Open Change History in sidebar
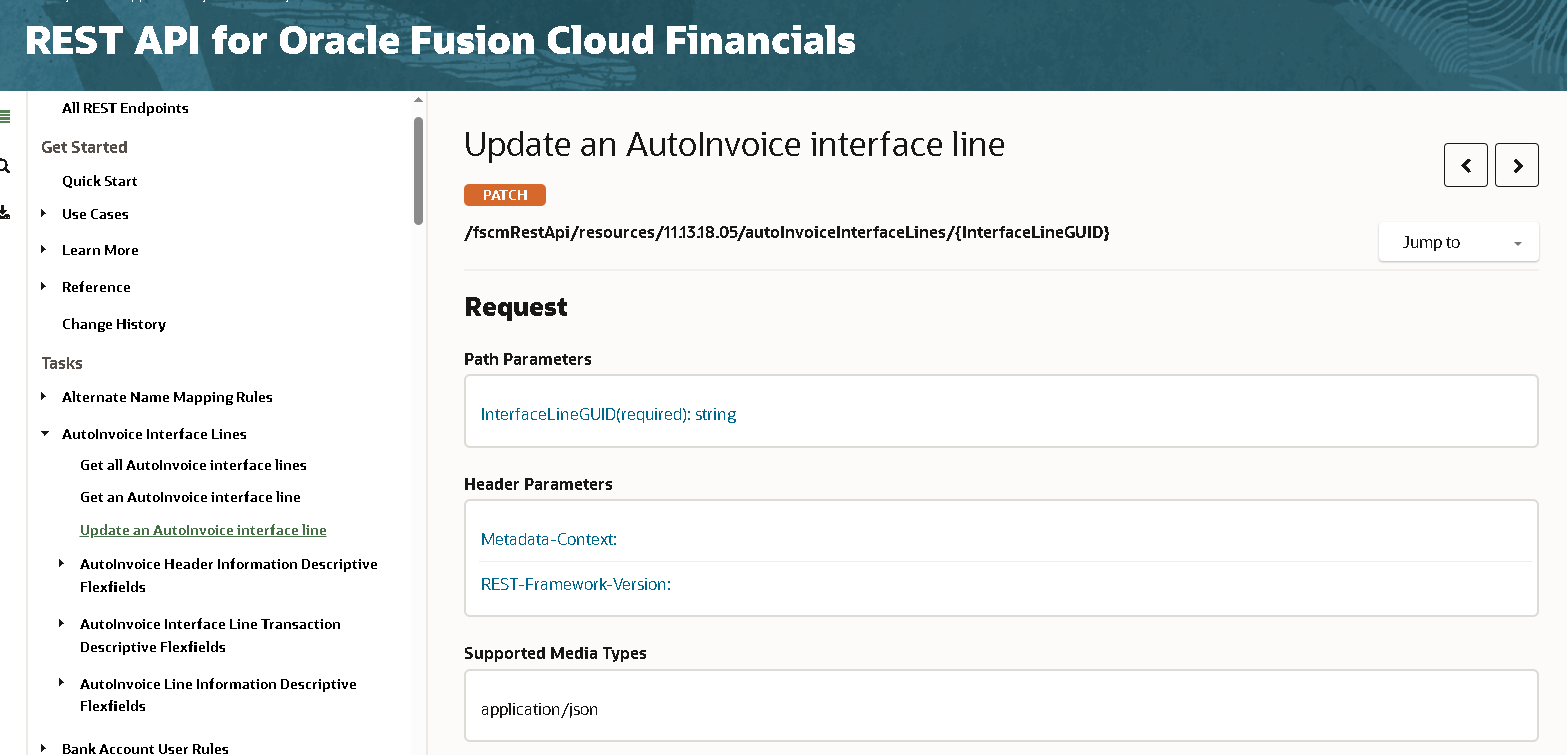This screenshot has width=1567, height=755. (x=114, y=324)
